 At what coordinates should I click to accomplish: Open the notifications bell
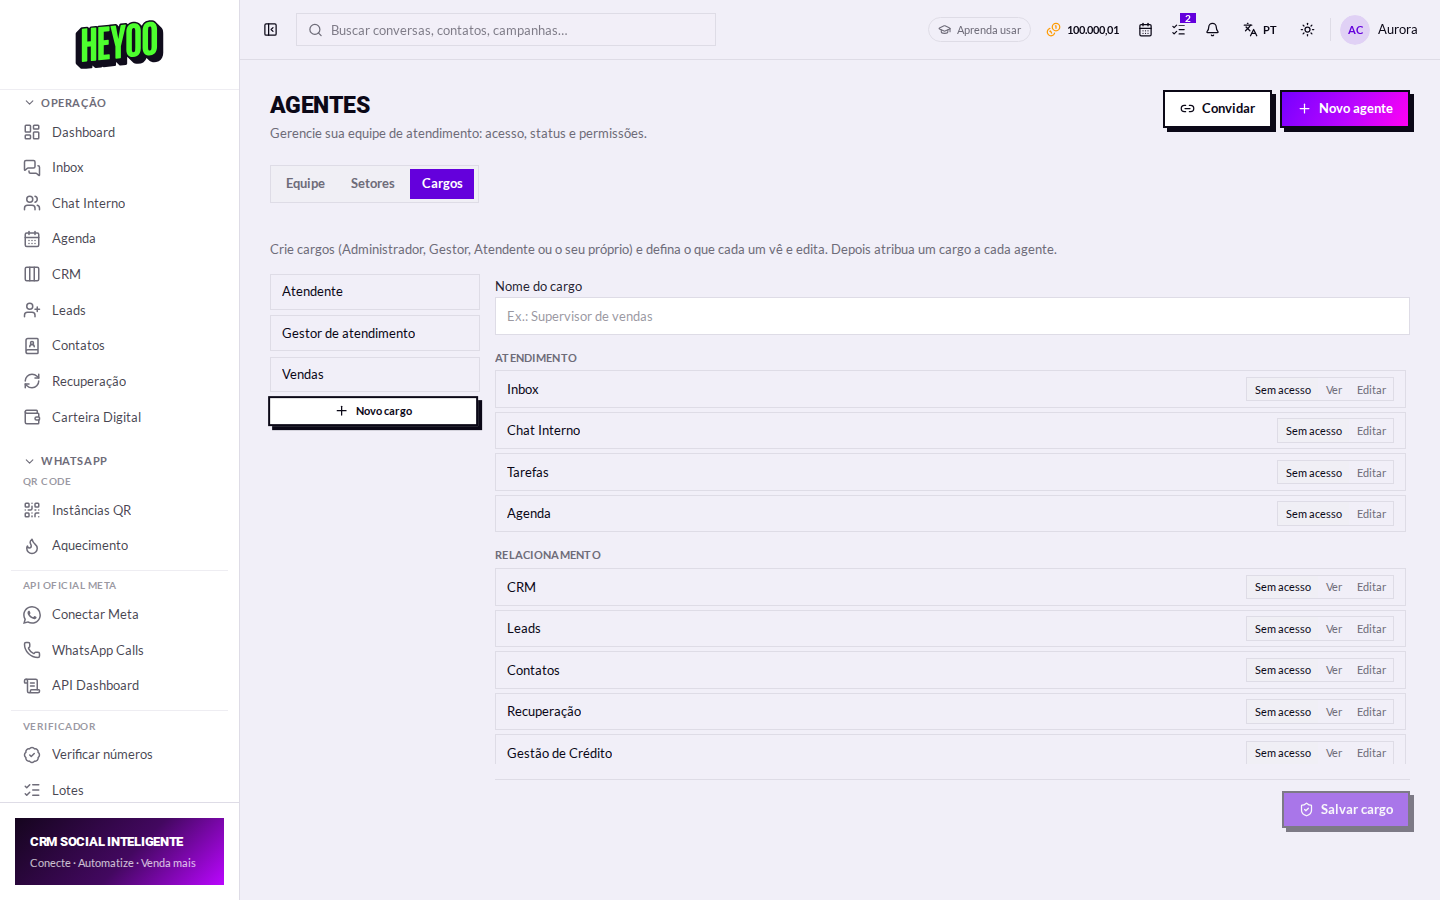1212,30
